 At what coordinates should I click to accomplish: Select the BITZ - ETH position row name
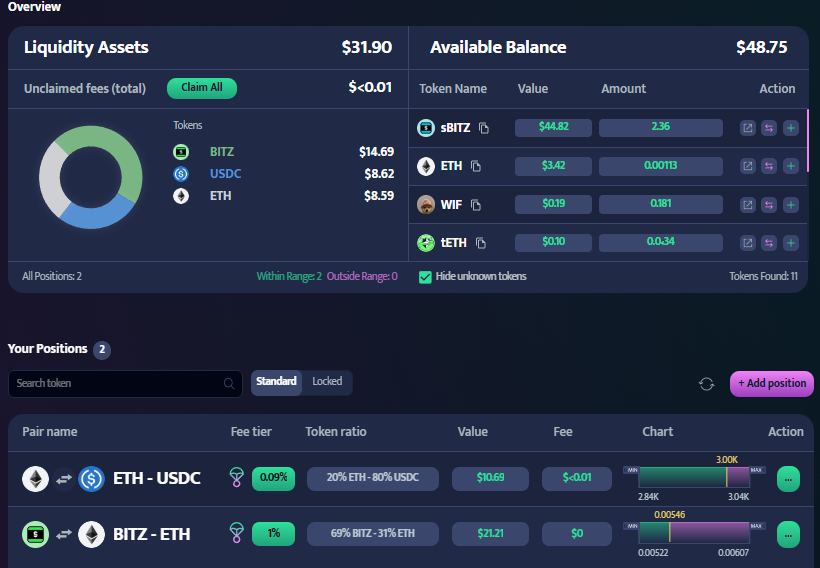coord(152,535)
